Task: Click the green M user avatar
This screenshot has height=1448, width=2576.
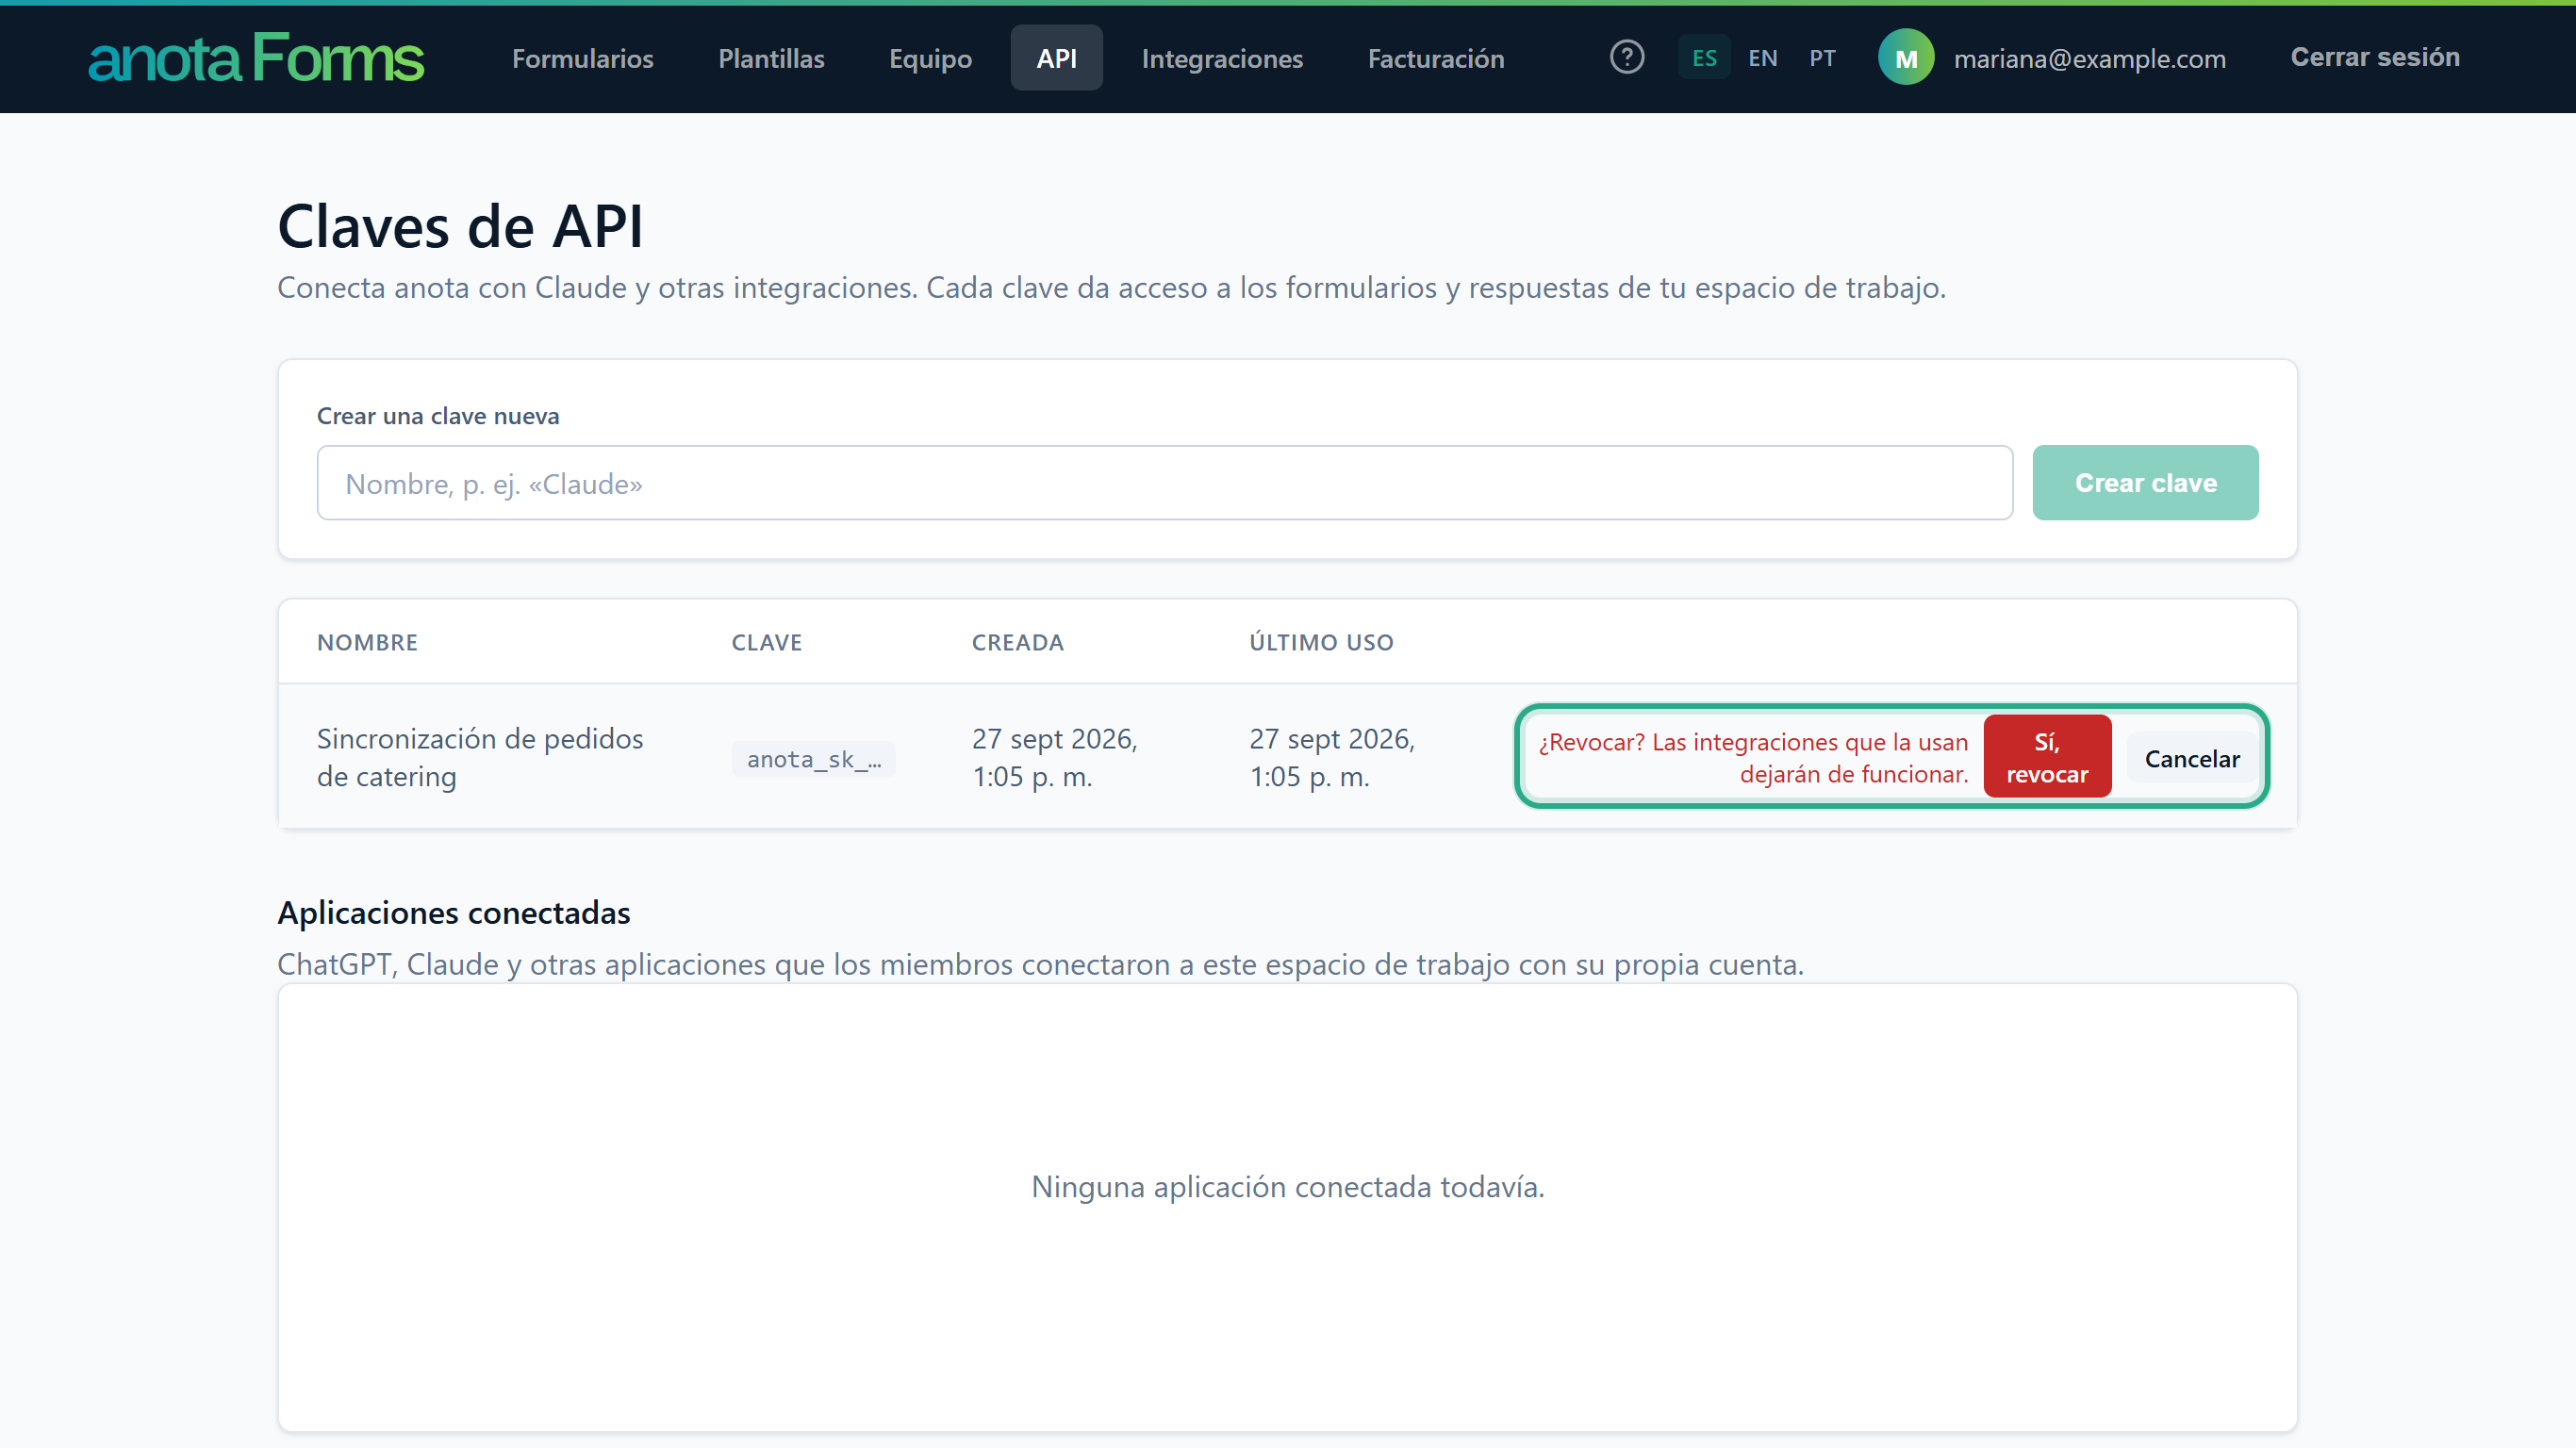Action: pyautogui.click(x=1906, y=58)
